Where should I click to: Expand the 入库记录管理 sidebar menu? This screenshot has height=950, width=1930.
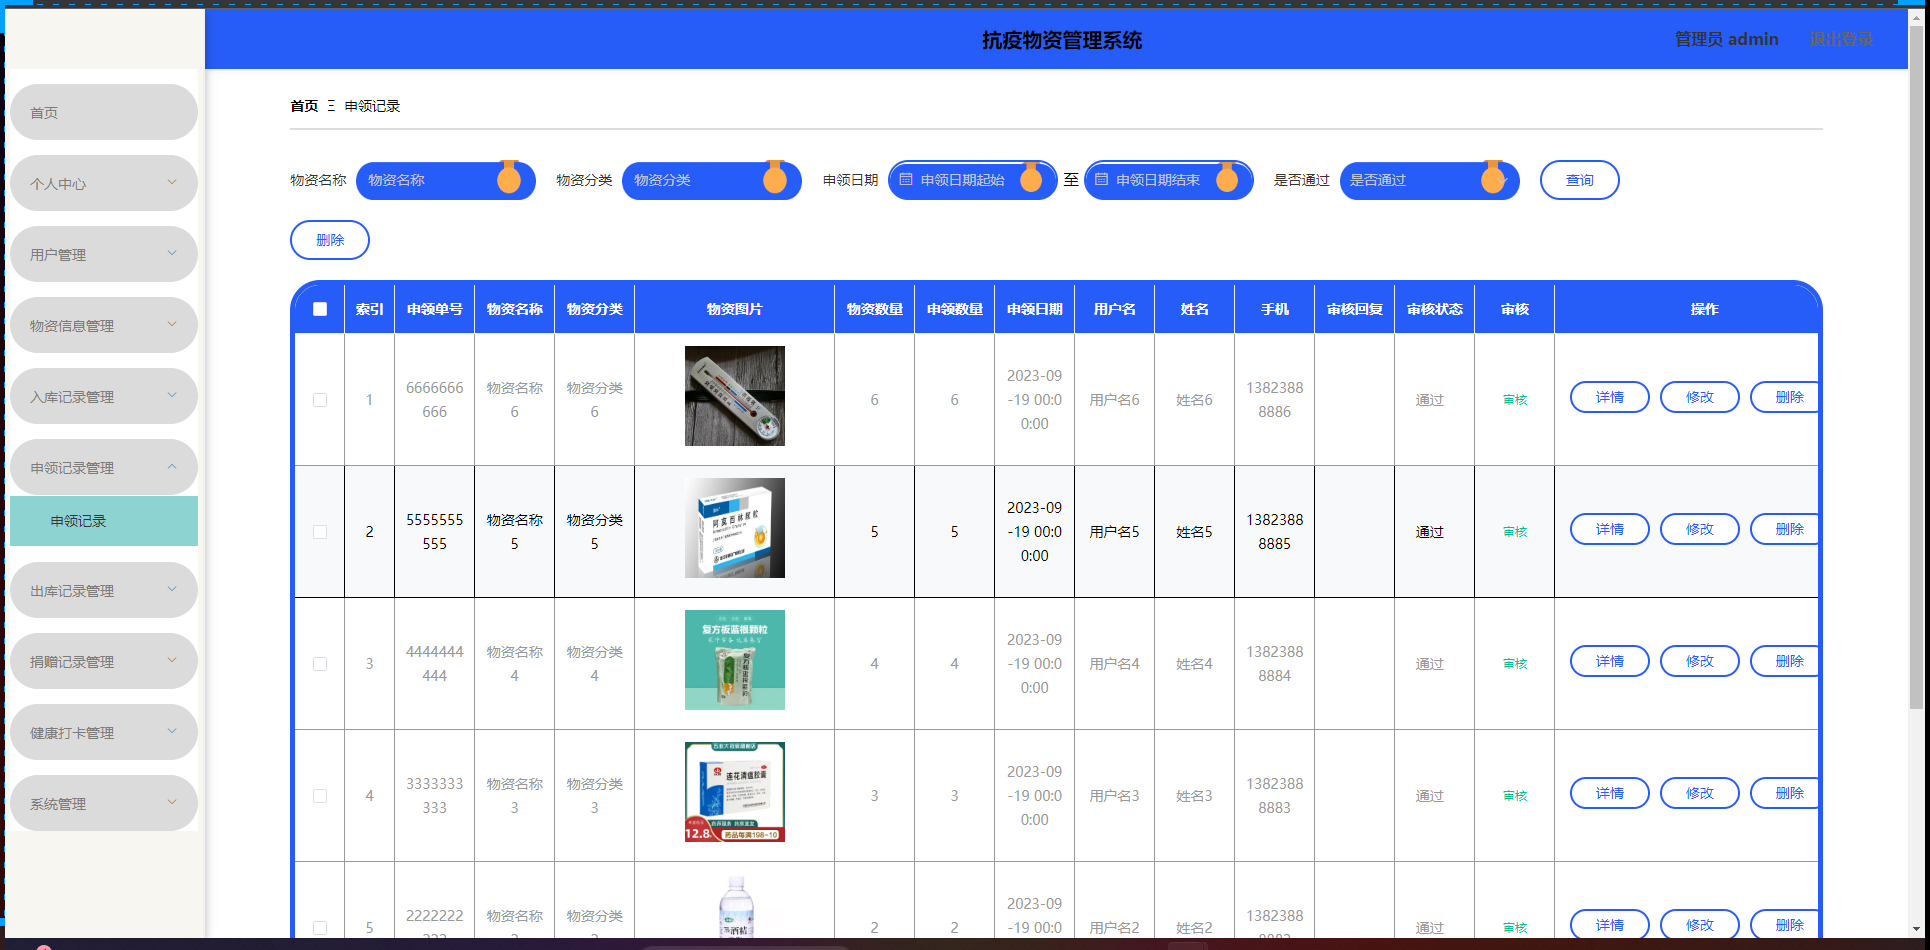point(104,396)
